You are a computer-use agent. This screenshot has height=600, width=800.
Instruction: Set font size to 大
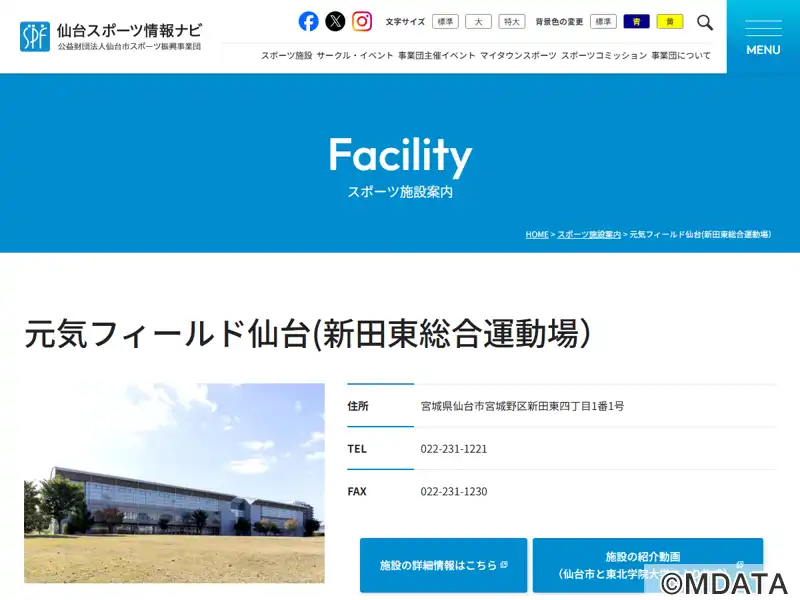pos(479,21)
